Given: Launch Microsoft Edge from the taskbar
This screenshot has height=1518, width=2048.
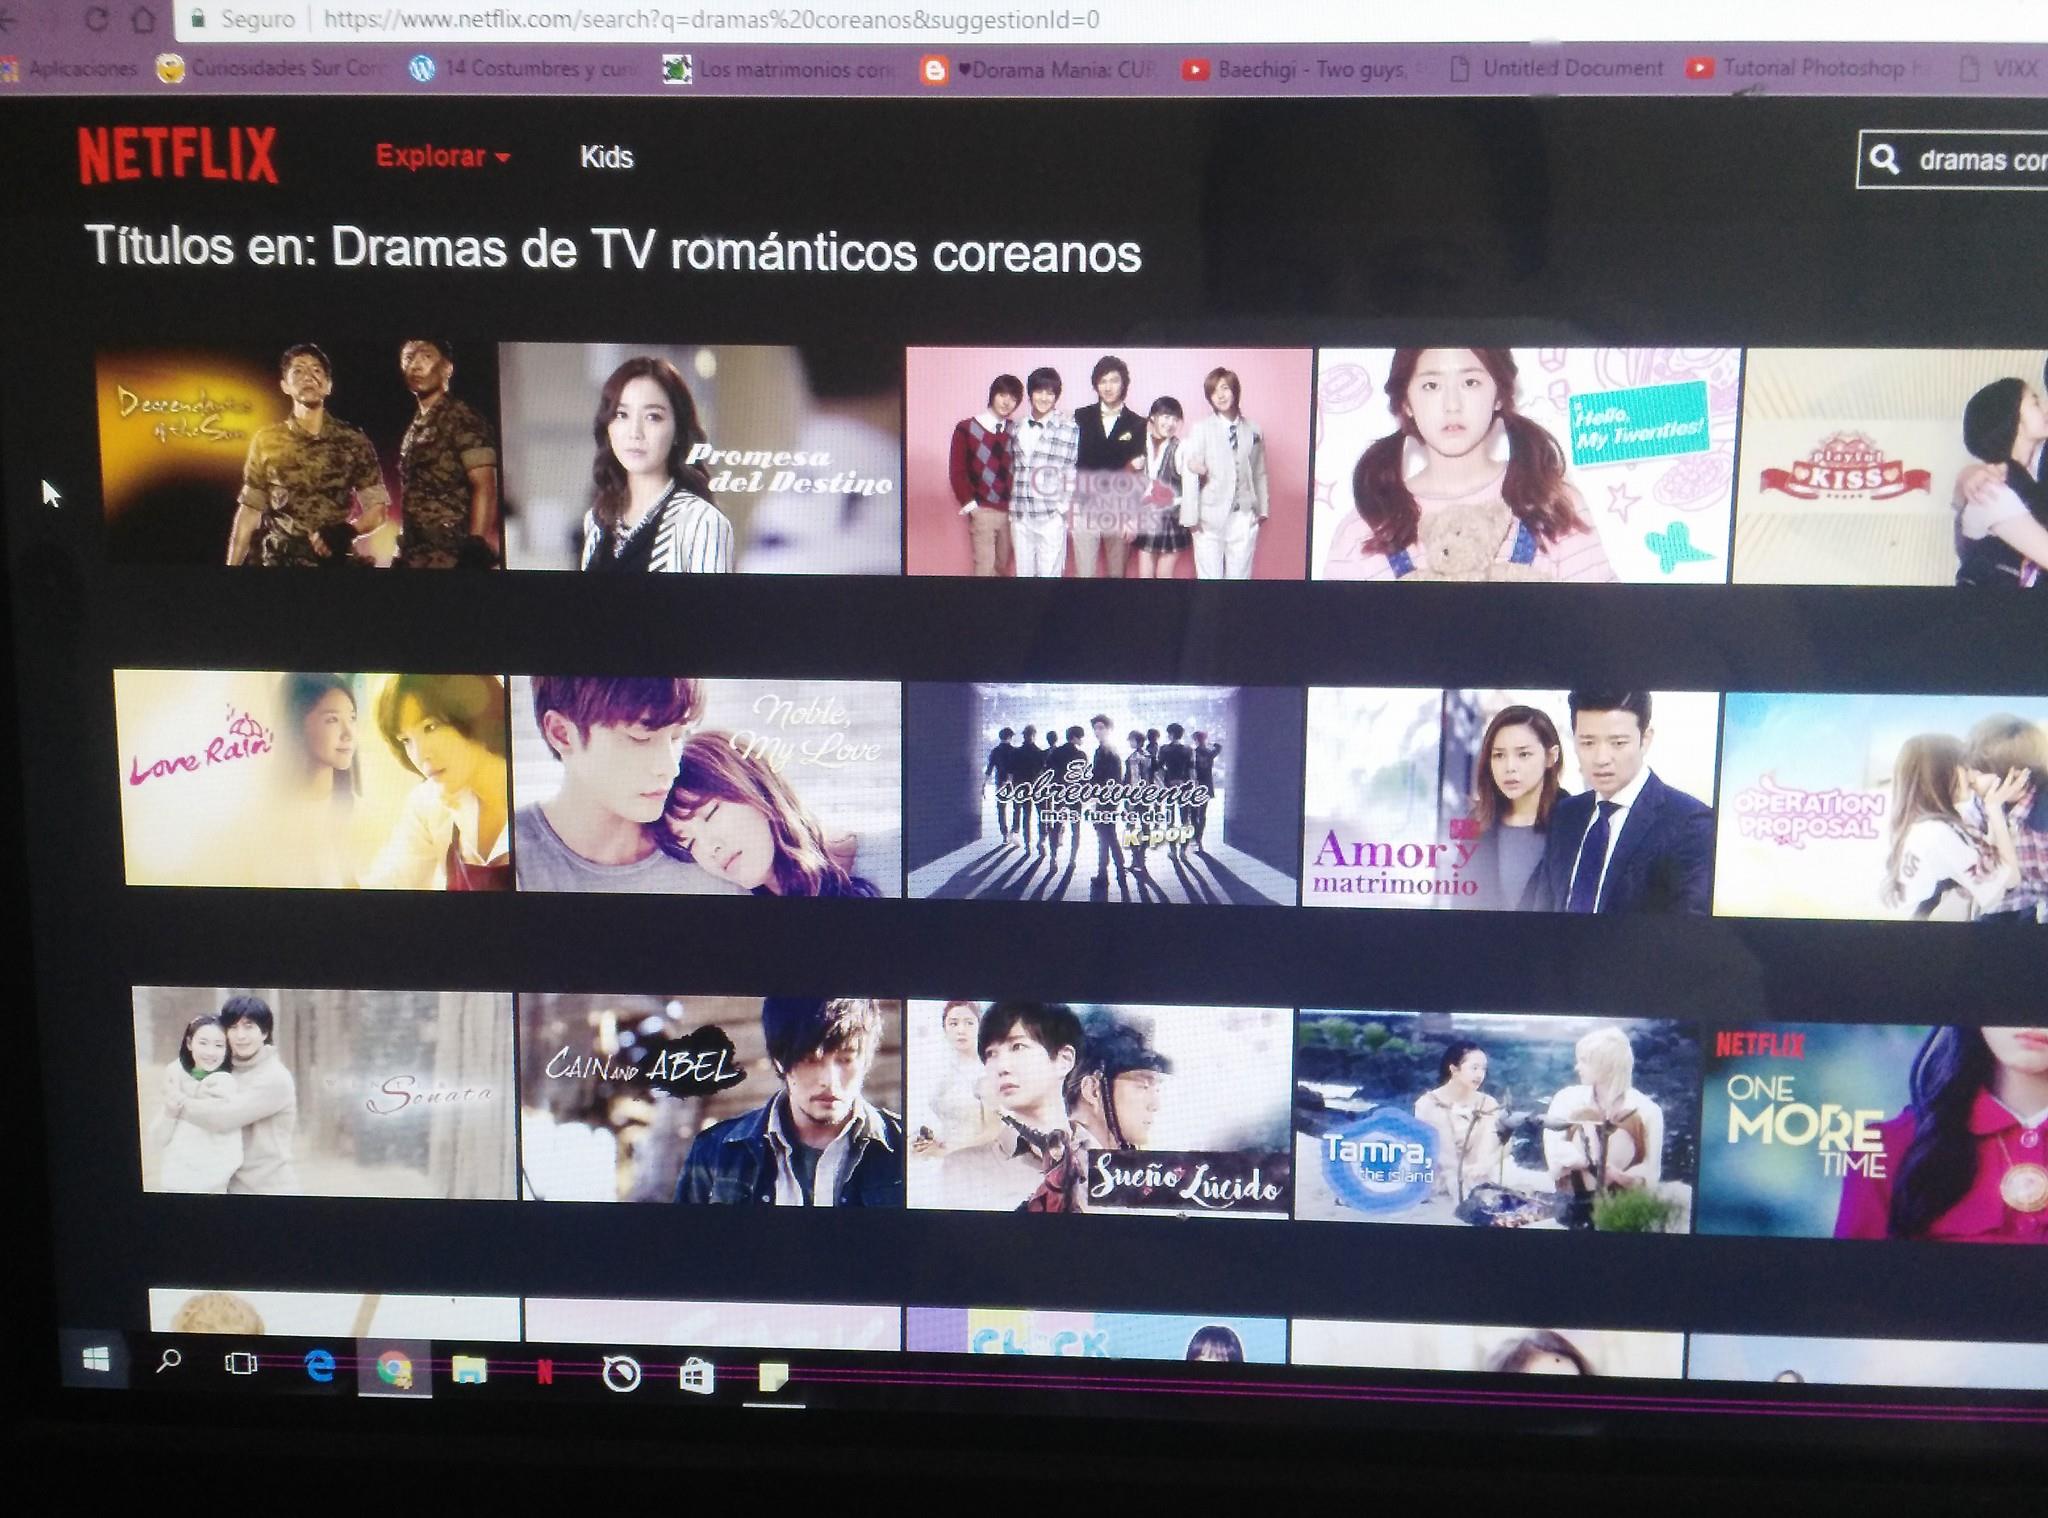Looking at the screenshot, I should coord(319,1366).
